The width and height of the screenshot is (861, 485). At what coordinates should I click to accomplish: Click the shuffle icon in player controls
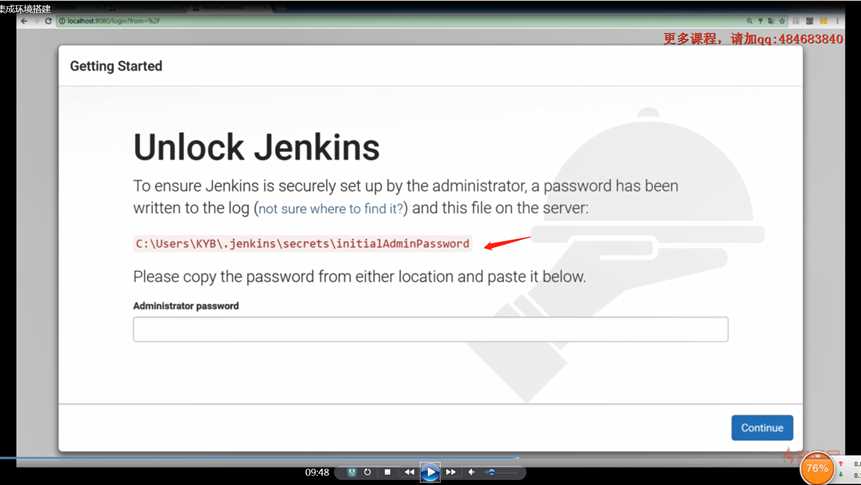(x=351, y=472)
